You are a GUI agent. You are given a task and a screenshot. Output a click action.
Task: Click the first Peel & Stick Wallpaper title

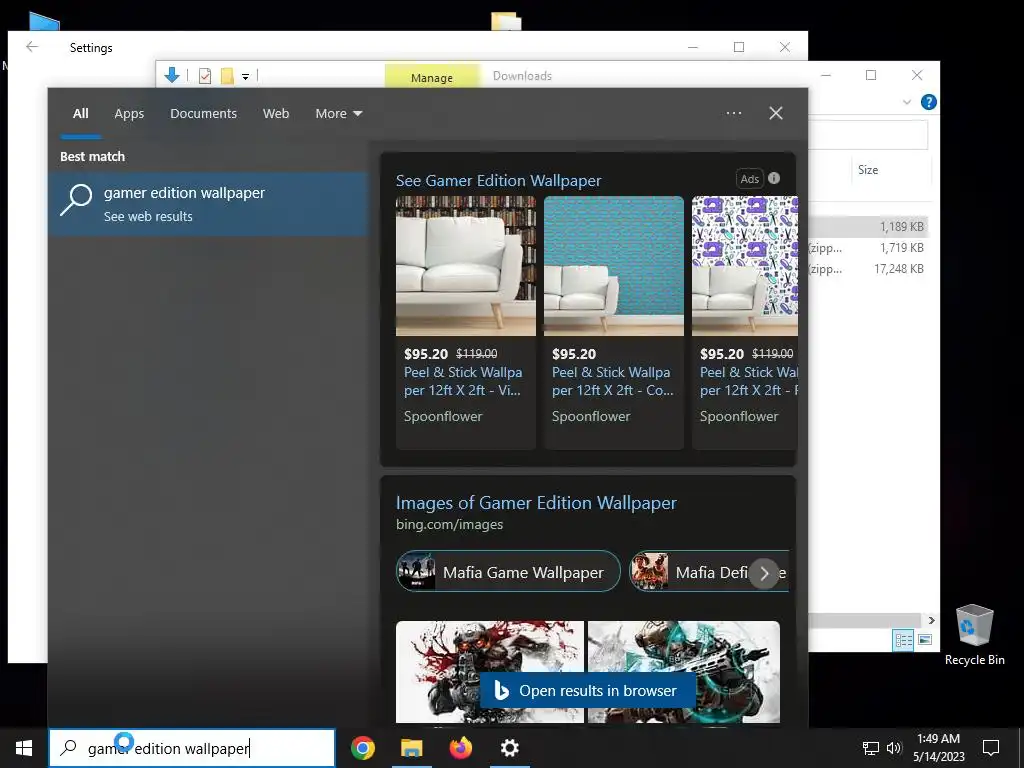462,381
